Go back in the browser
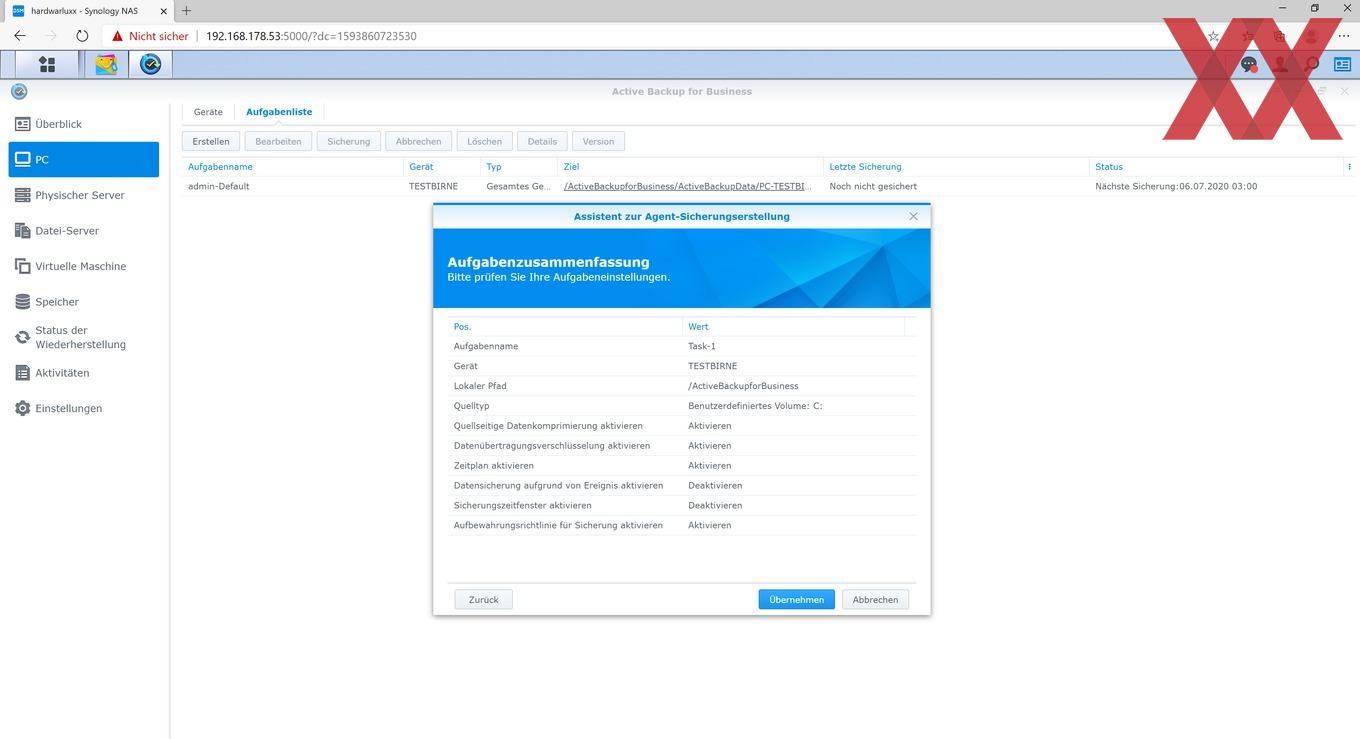Image resolution: width=1360 pixels, height=739 pixels. point(20,36)
